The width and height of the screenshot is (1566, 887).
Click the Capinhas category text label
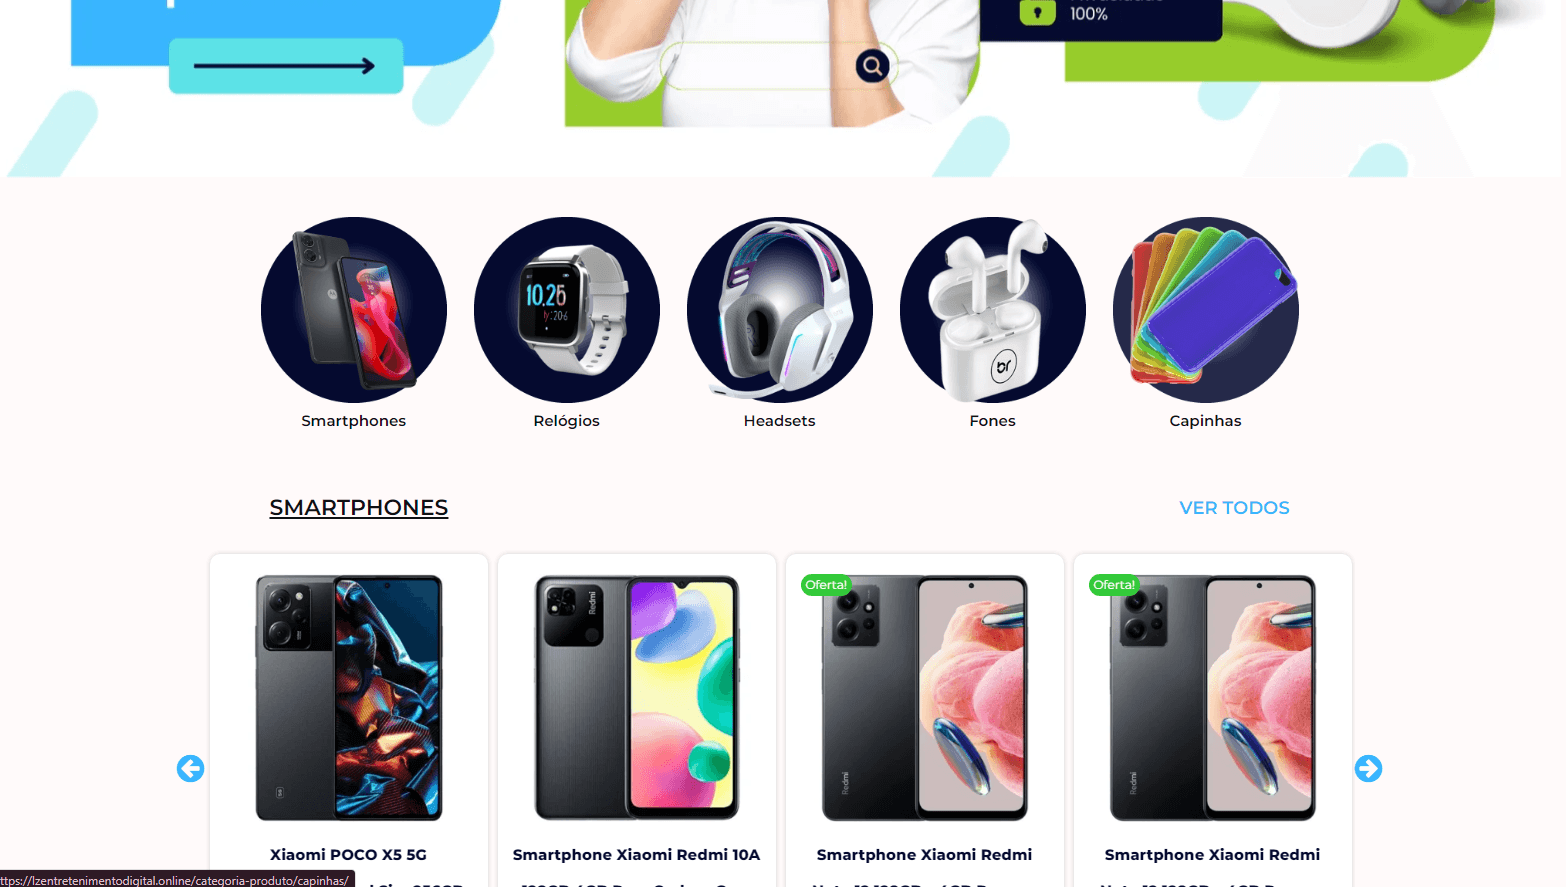(x=1206, y=421)
